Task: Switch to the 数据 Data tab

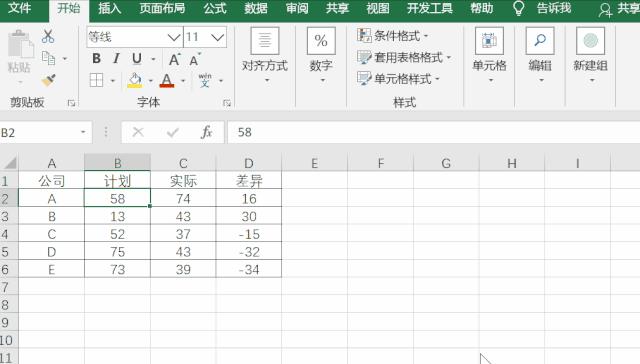Action: 256,8
